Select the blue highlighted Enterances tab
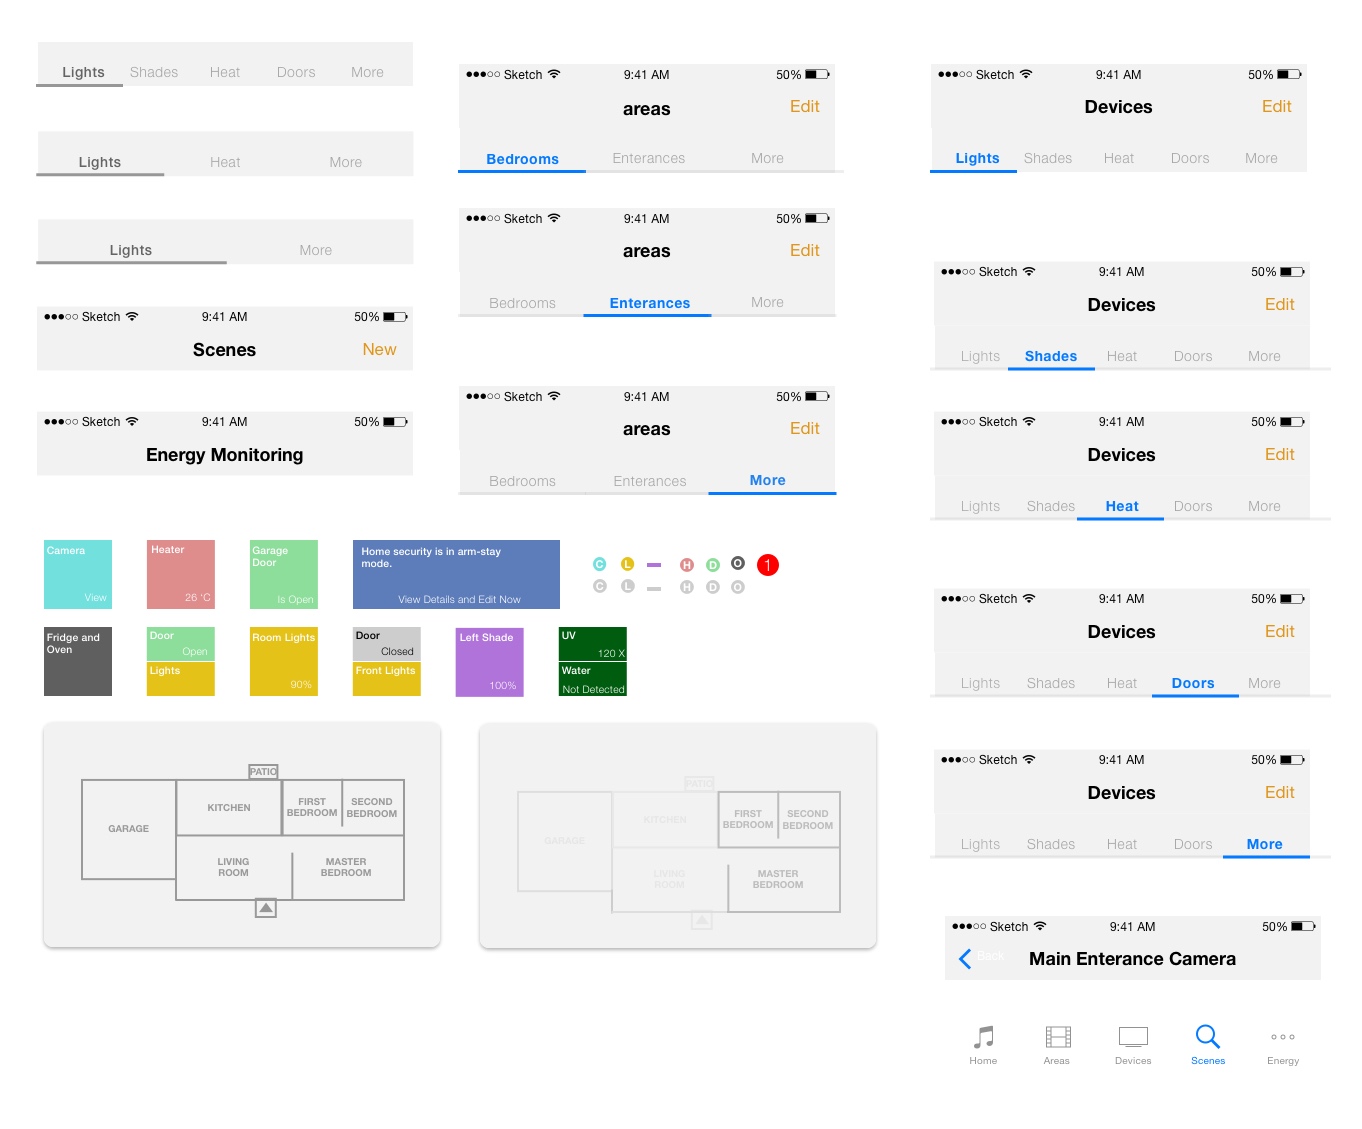 click(649, 303)
